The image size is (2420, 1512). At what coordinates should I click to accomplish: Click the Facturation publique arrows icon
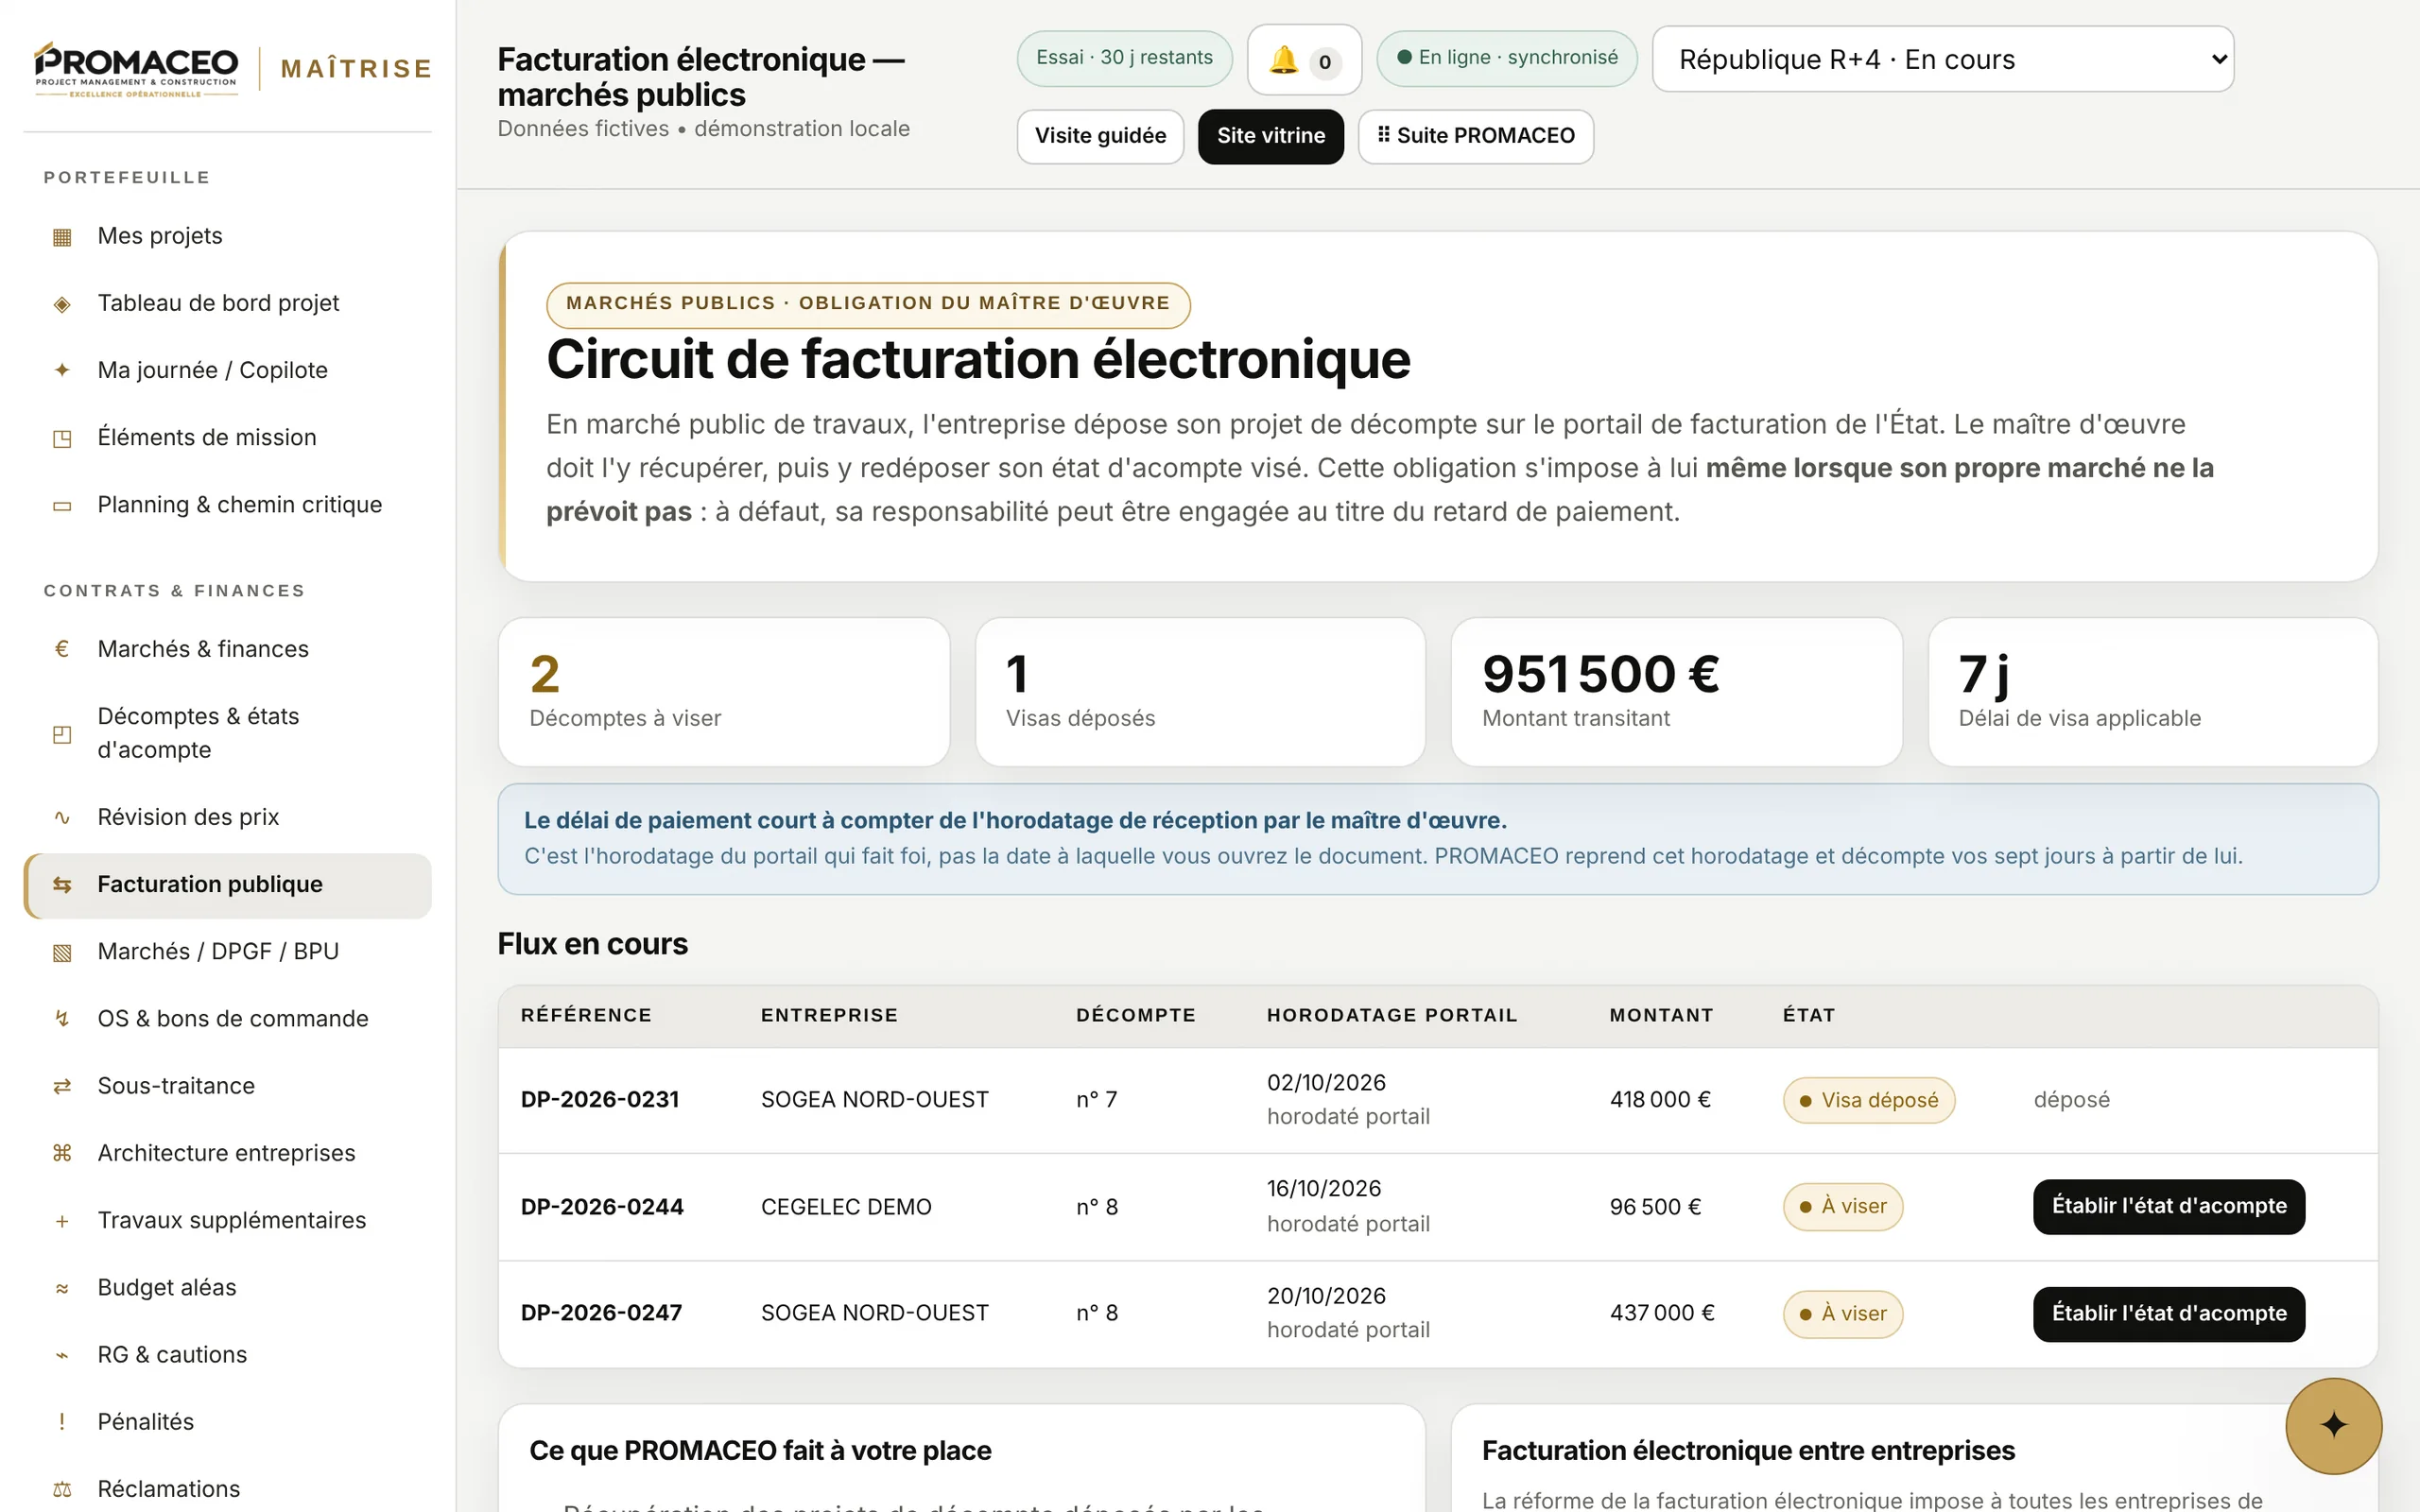(x=62, y=885)
